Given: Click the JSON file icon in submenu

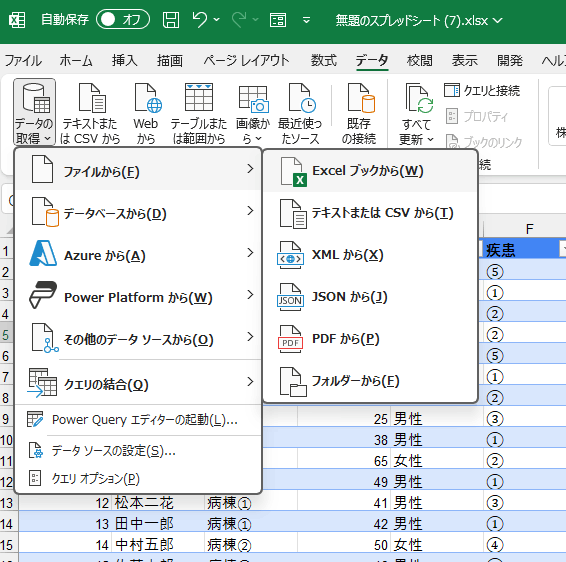Looking at the screenshot, I should [x=291, y=297].
